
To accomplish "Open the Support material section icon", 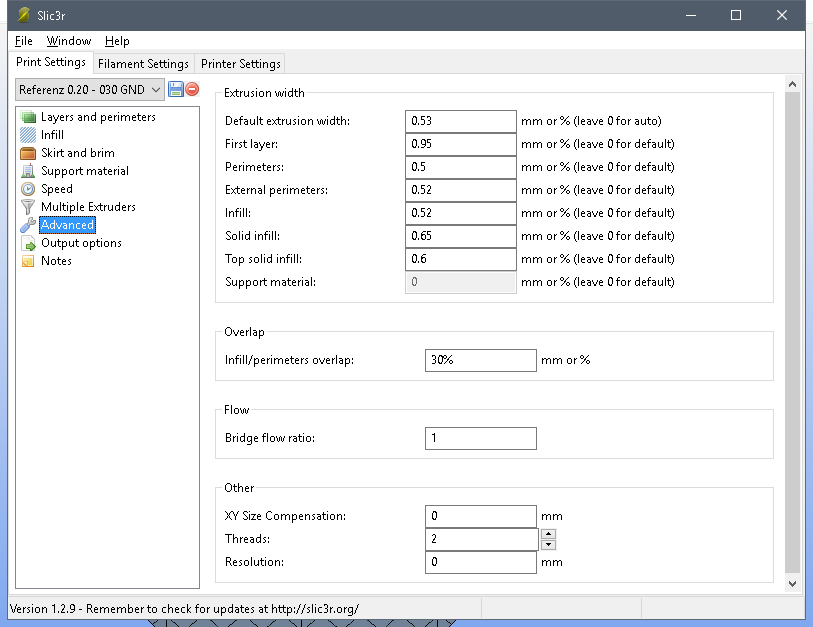I will click(x=28, y=171).
